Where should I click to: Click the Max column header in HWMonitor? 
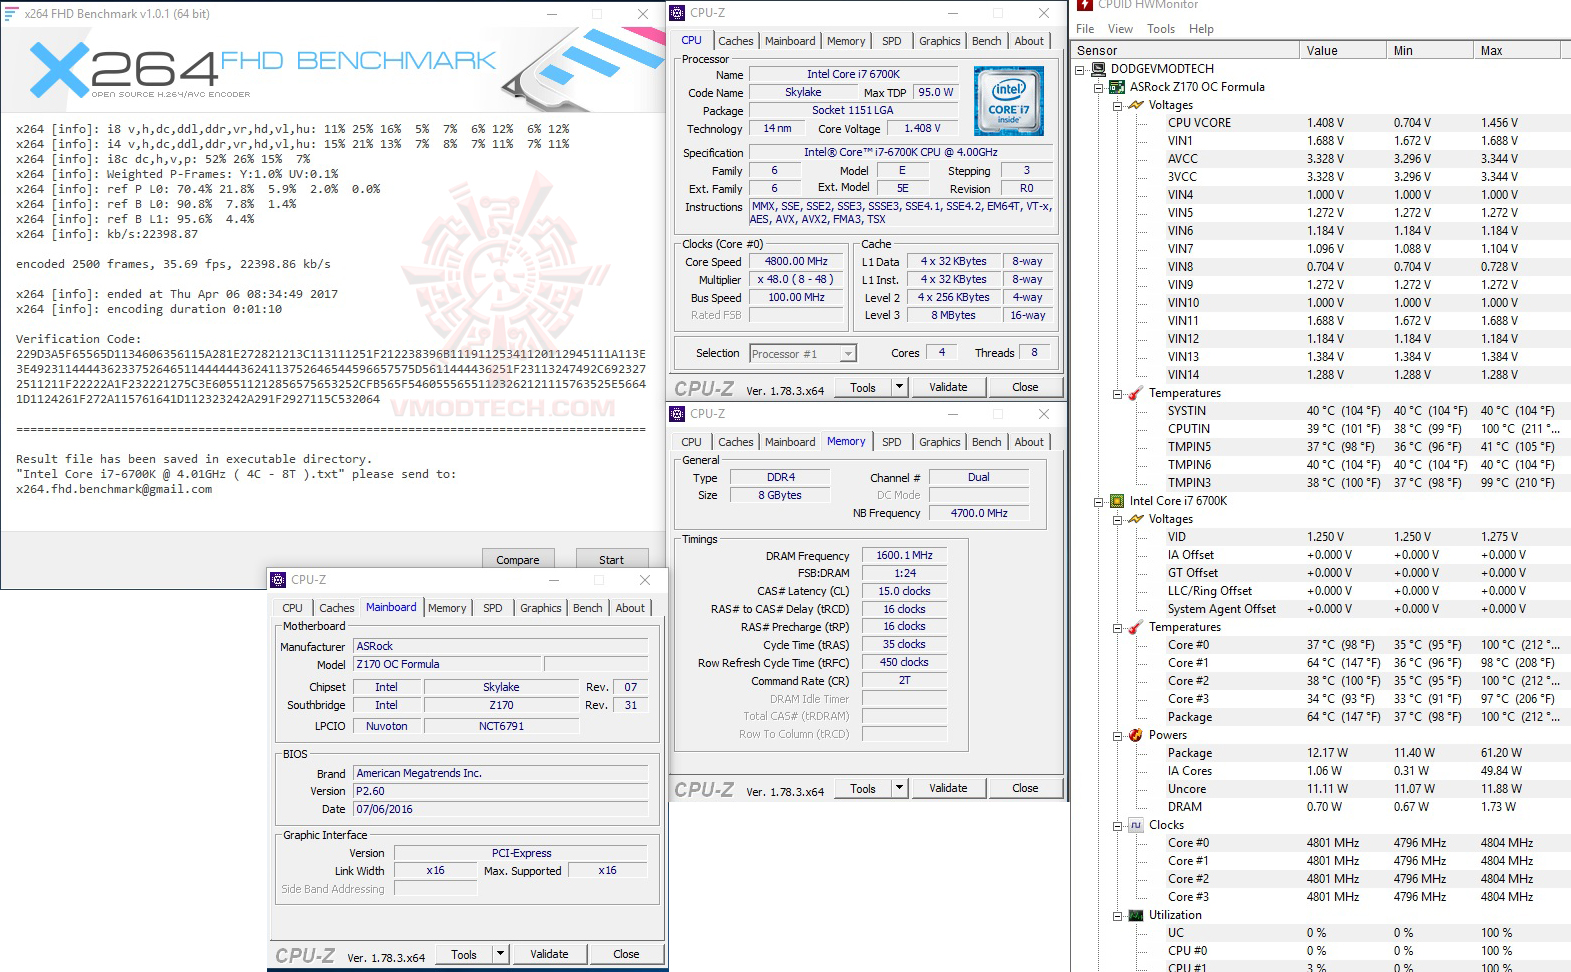(1518, 50)
